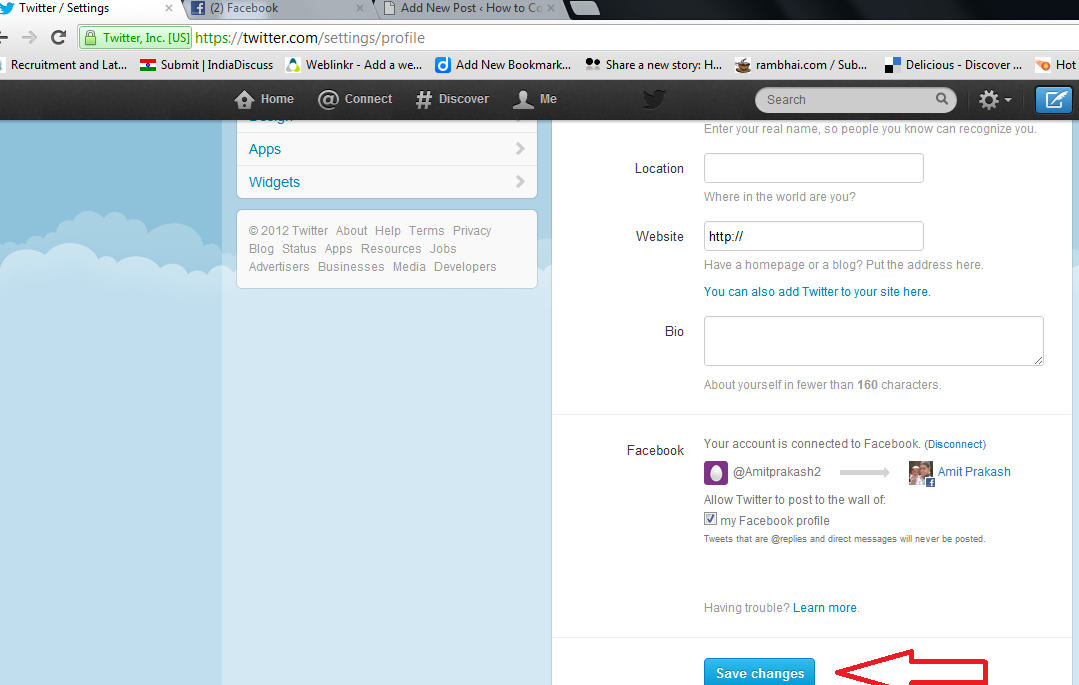This screenshot has width=1079, height=685.
Task: Open the rambhai.com bookmark icon
Action: (x=743, y=65)
